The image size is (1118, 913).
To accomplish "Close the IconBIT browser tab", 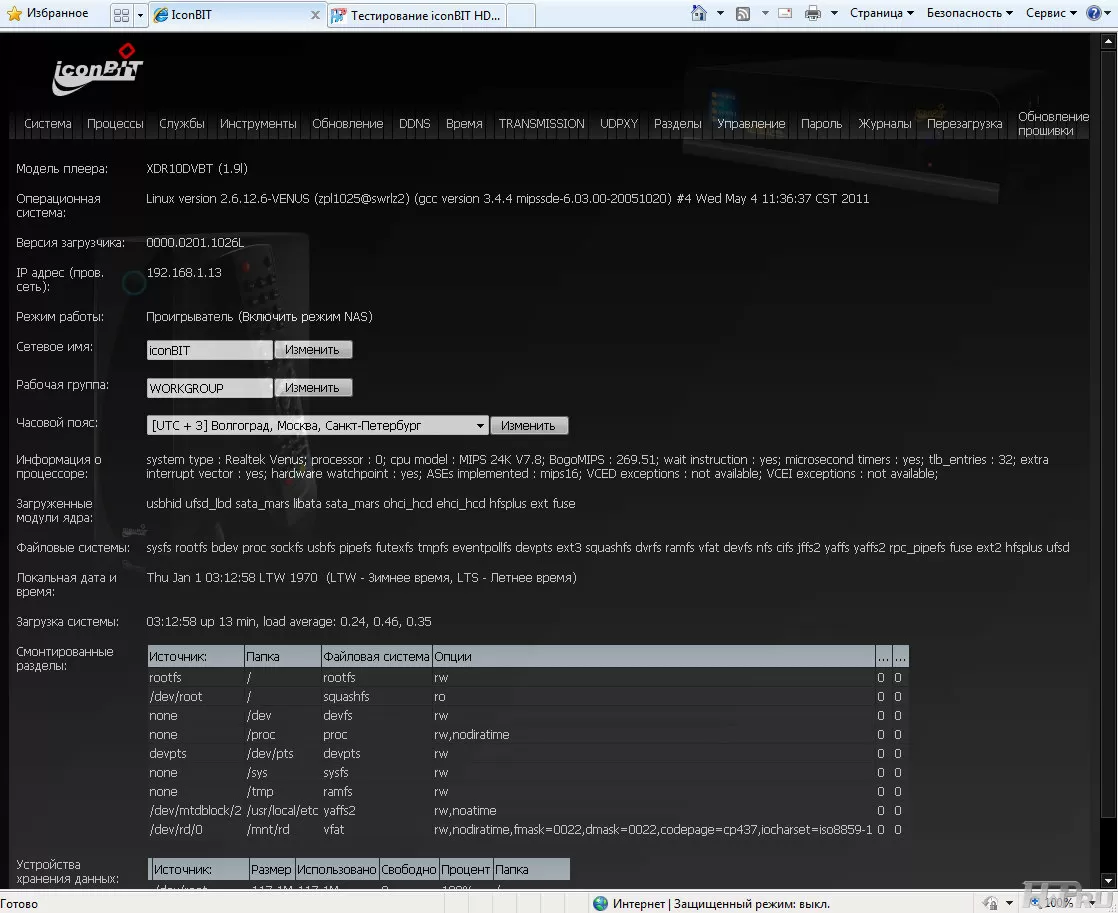I will click(315, 15).
